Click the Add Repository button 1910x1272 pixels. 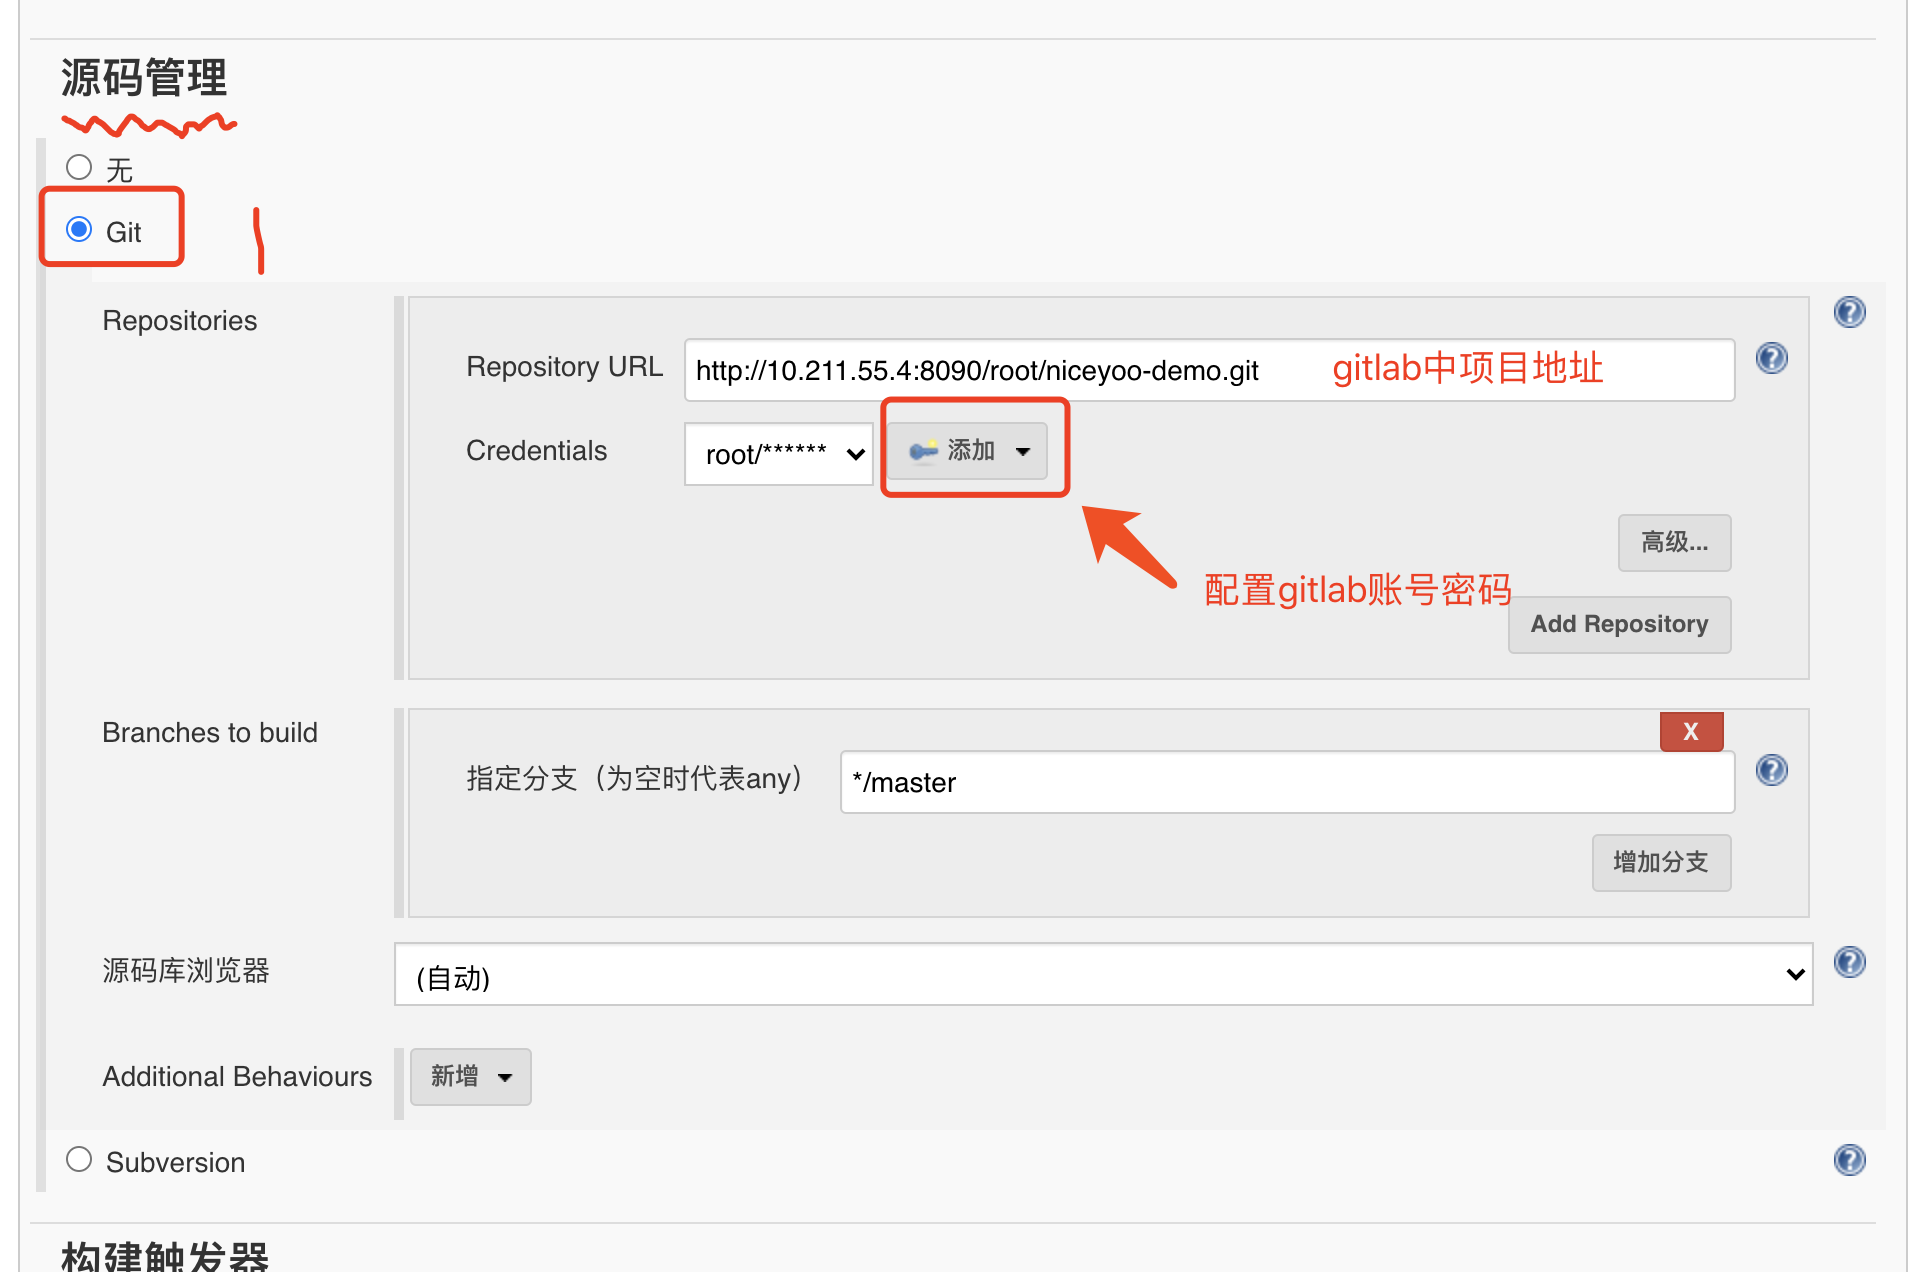click(1619, 625)
